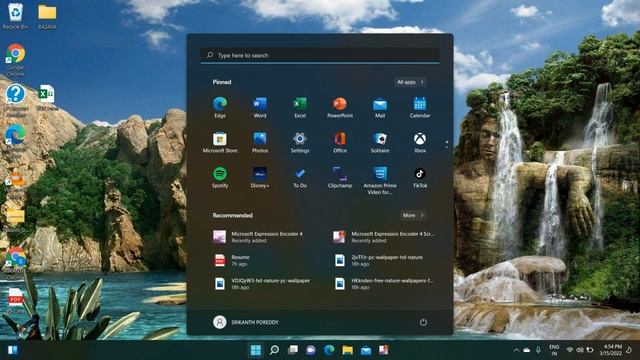Screen dimensions: 640x360
Task: Open File Explorer from taskbar
Action: click(x=347, y=350)
